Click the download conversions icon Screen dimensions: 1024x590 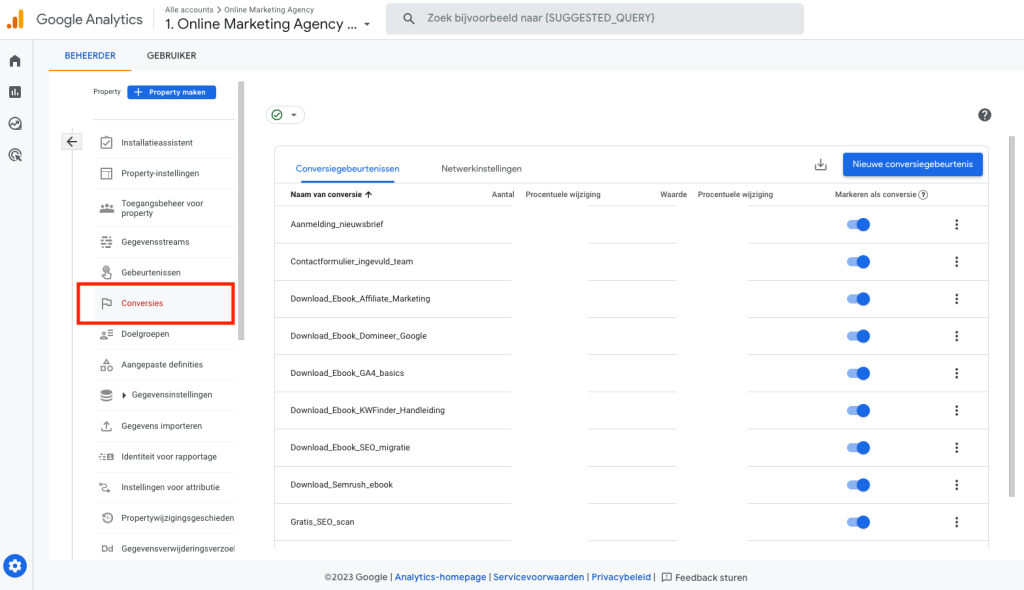point(821,165)
